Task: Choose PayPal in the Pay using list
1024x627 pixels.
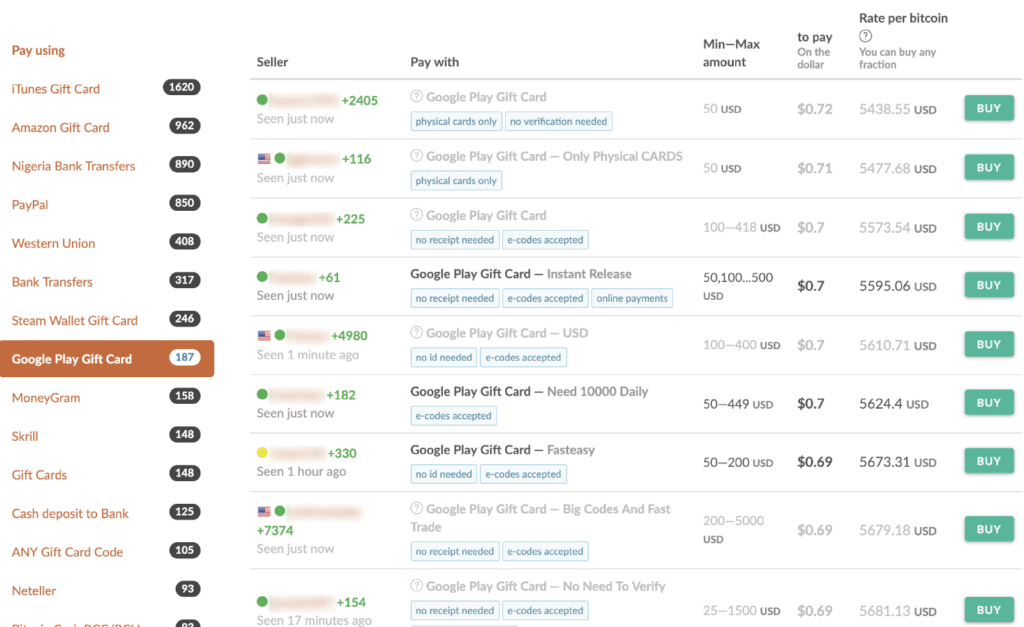Action: [x=30, y=204]
